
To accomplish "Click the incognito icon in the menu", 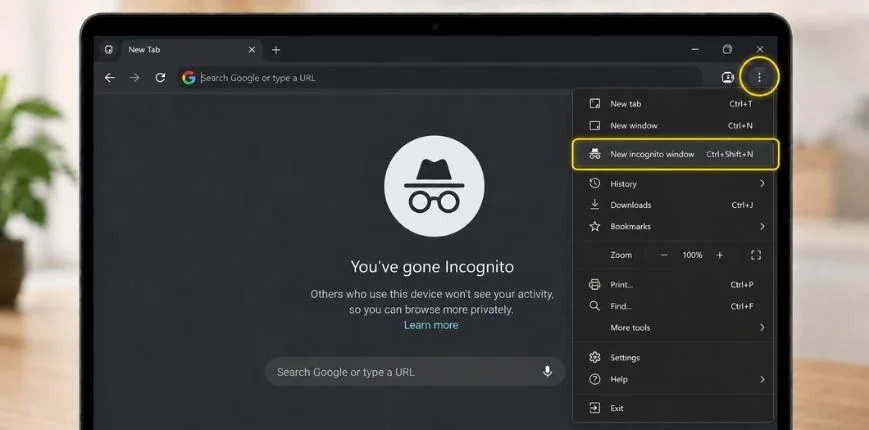I will (595, 154).
